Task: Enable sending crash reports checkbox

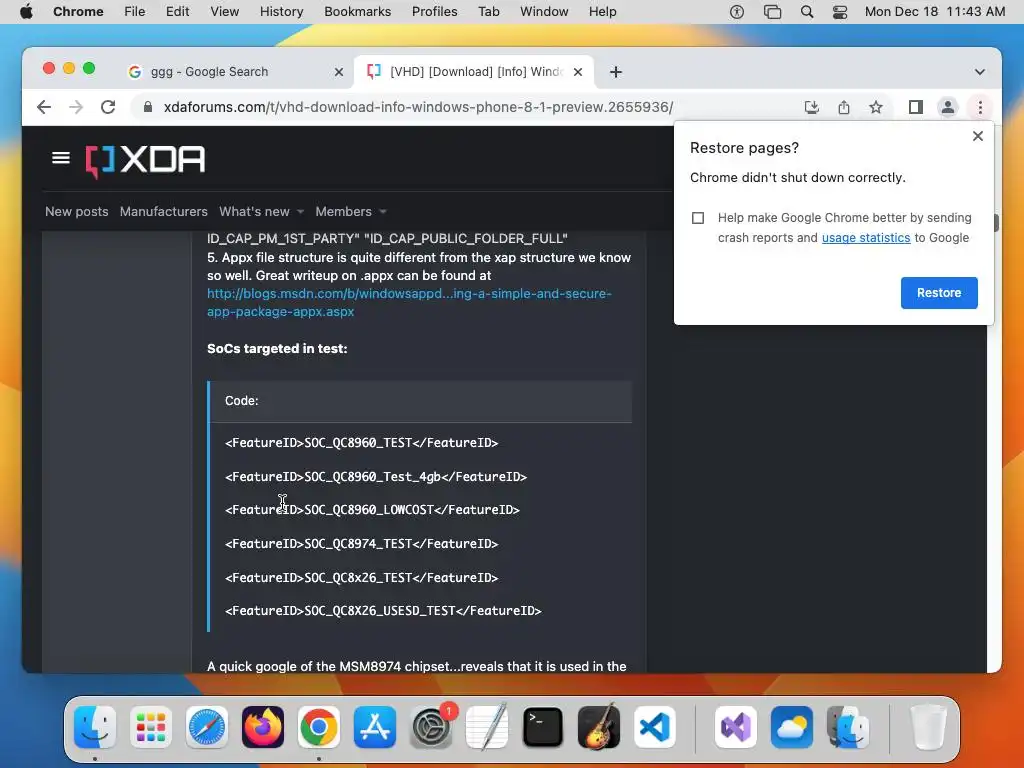Action: coord(697,217)
